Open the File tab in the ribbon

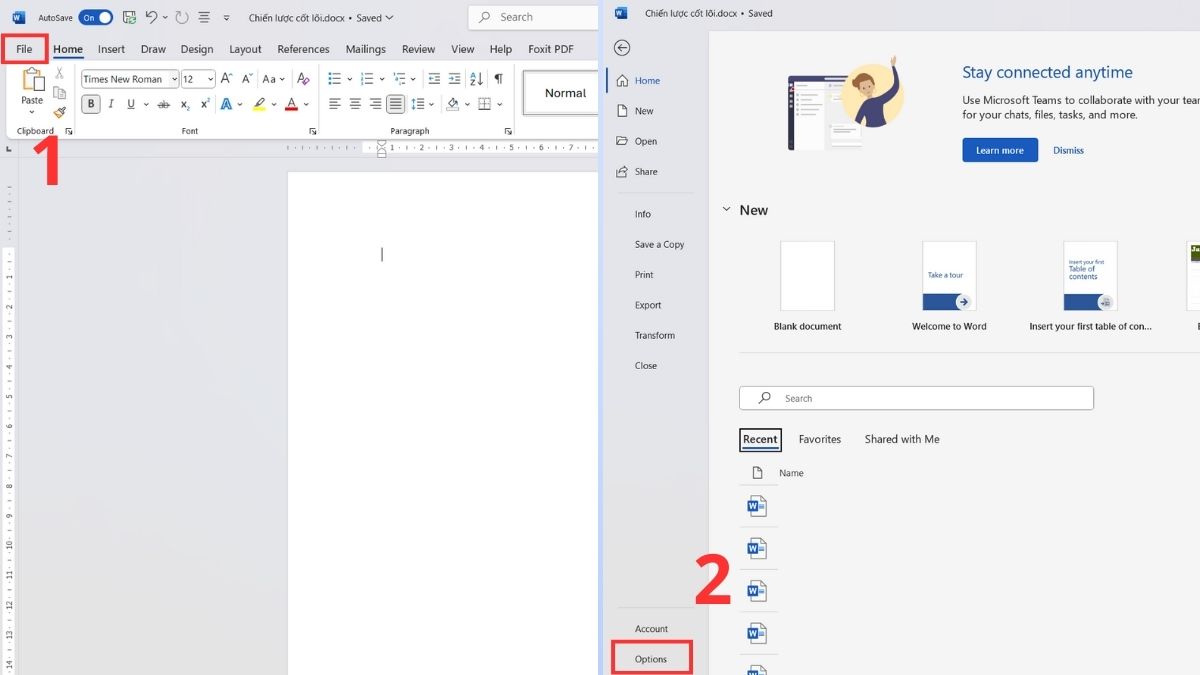[x=24, y=49]
